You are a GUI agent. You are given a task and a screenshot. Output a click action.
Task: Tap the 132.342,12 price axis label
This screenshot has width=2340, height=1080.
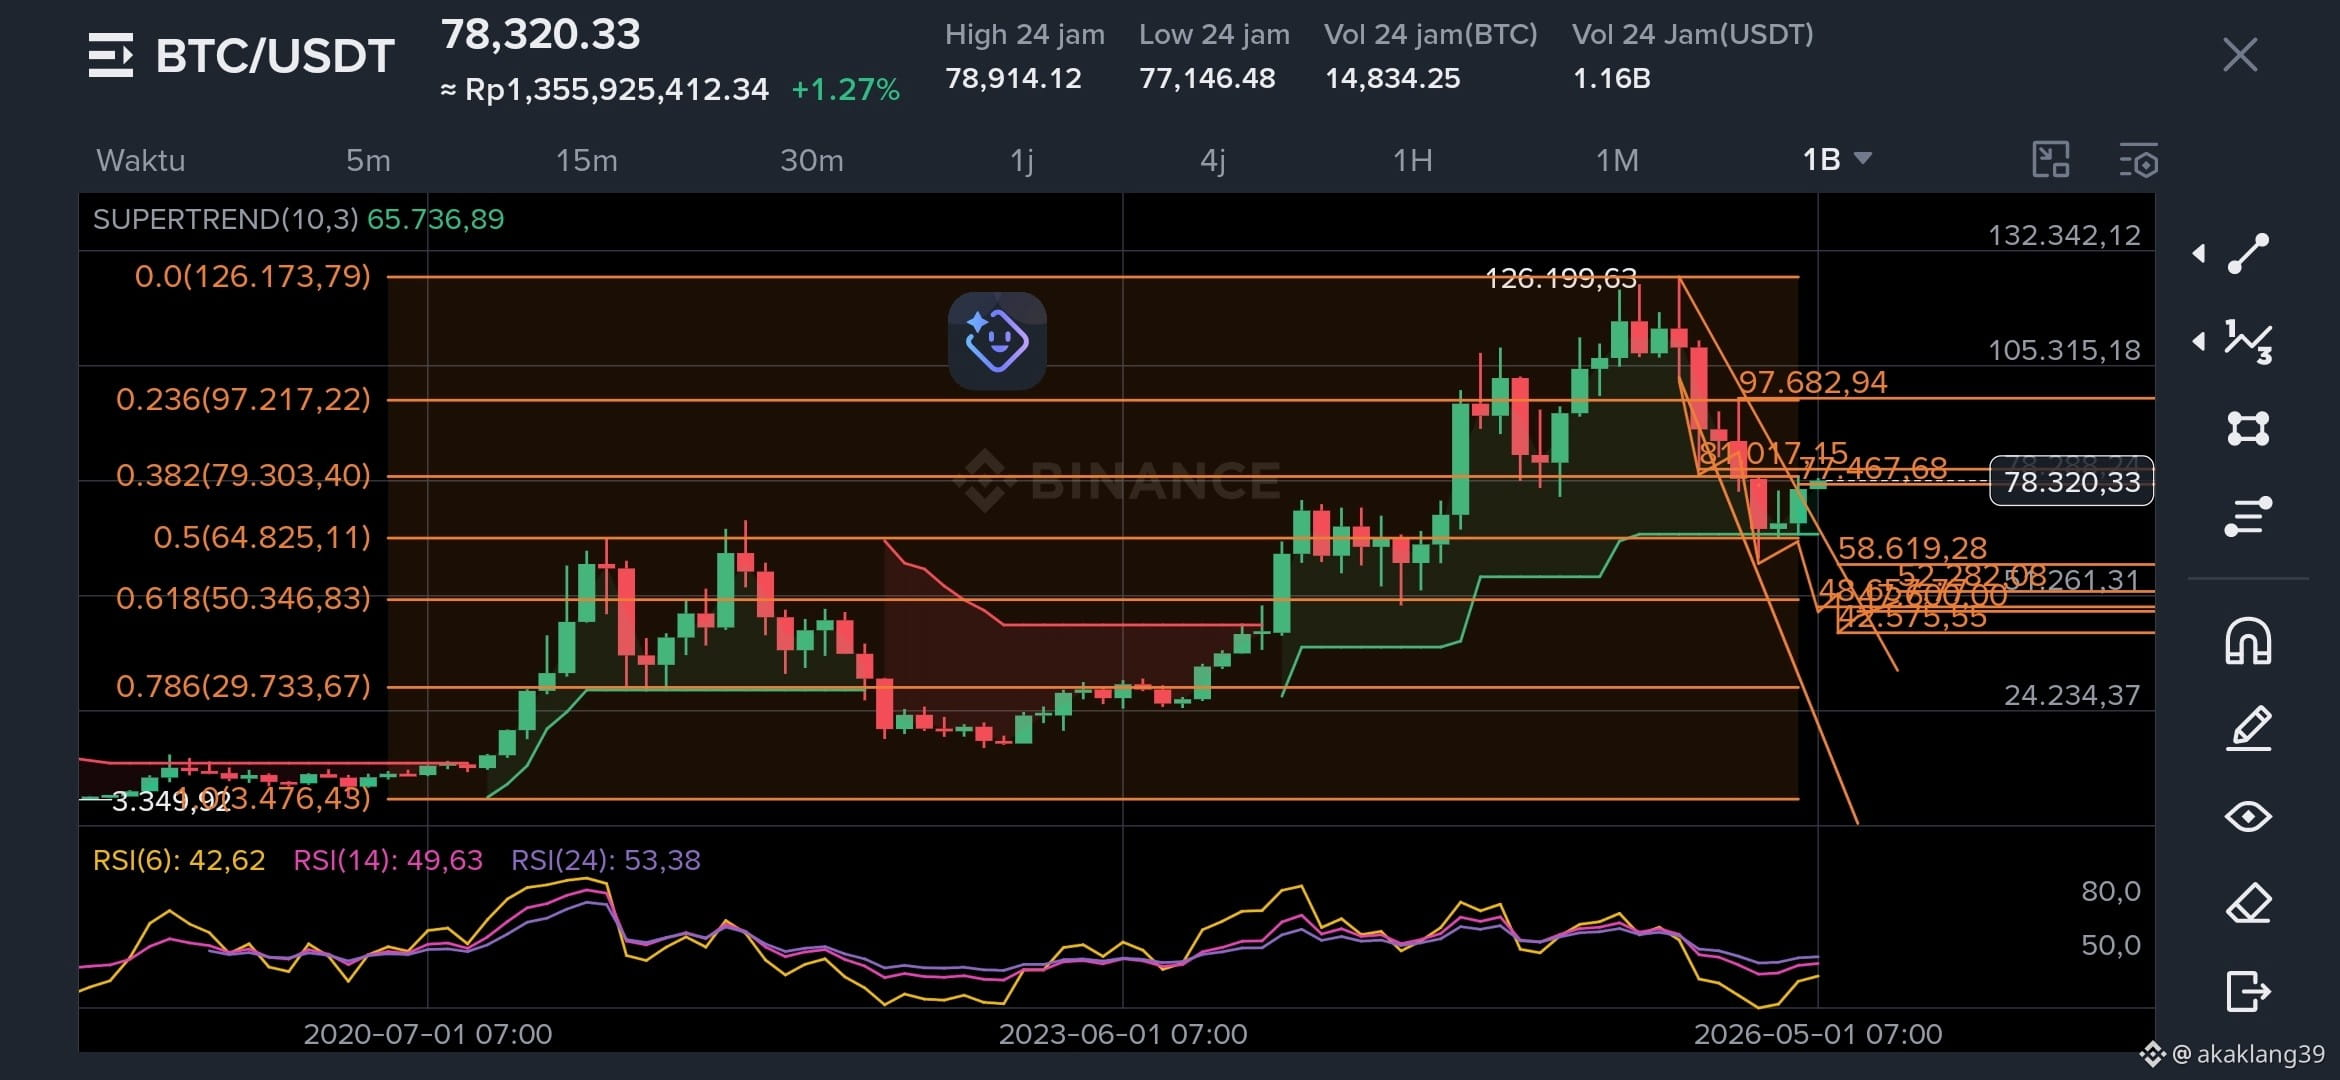click(x=2064, y=235)
